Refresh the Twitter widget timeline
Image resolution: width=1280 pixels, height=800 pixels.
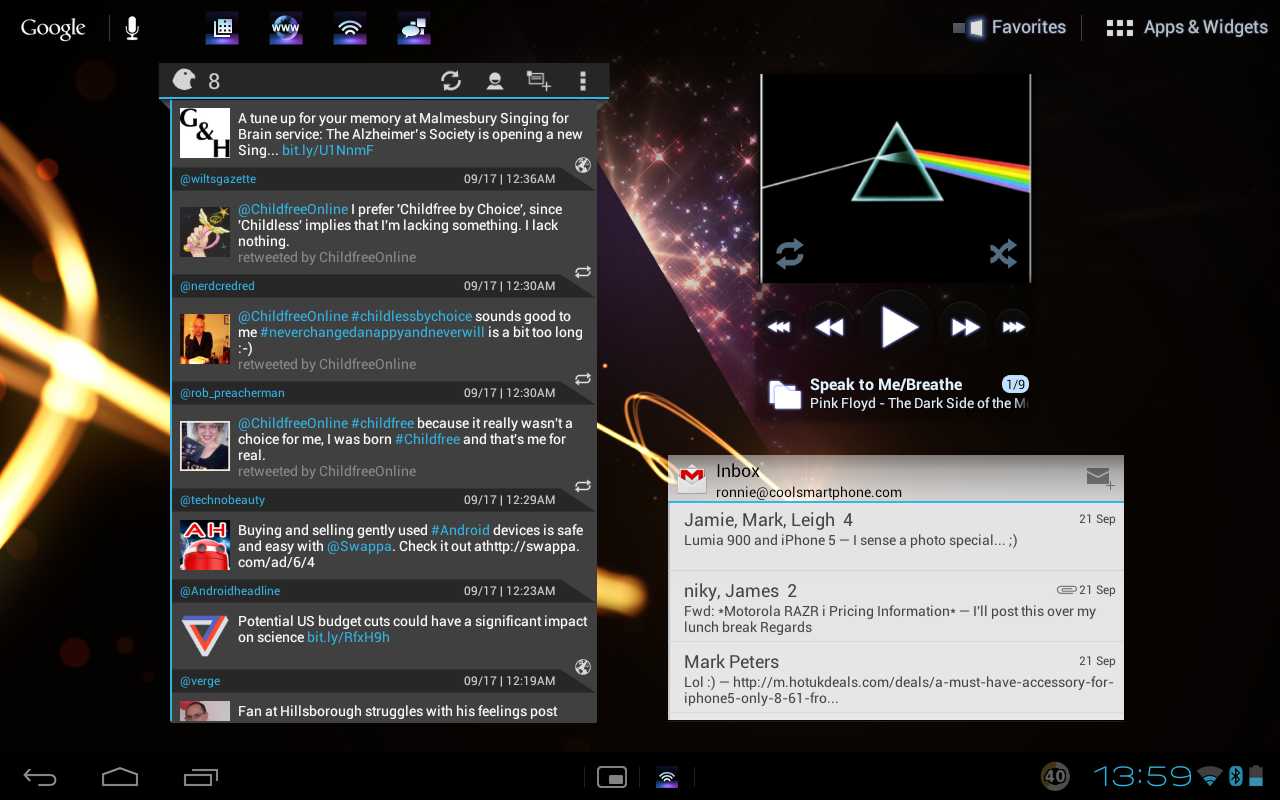point(451,81)
